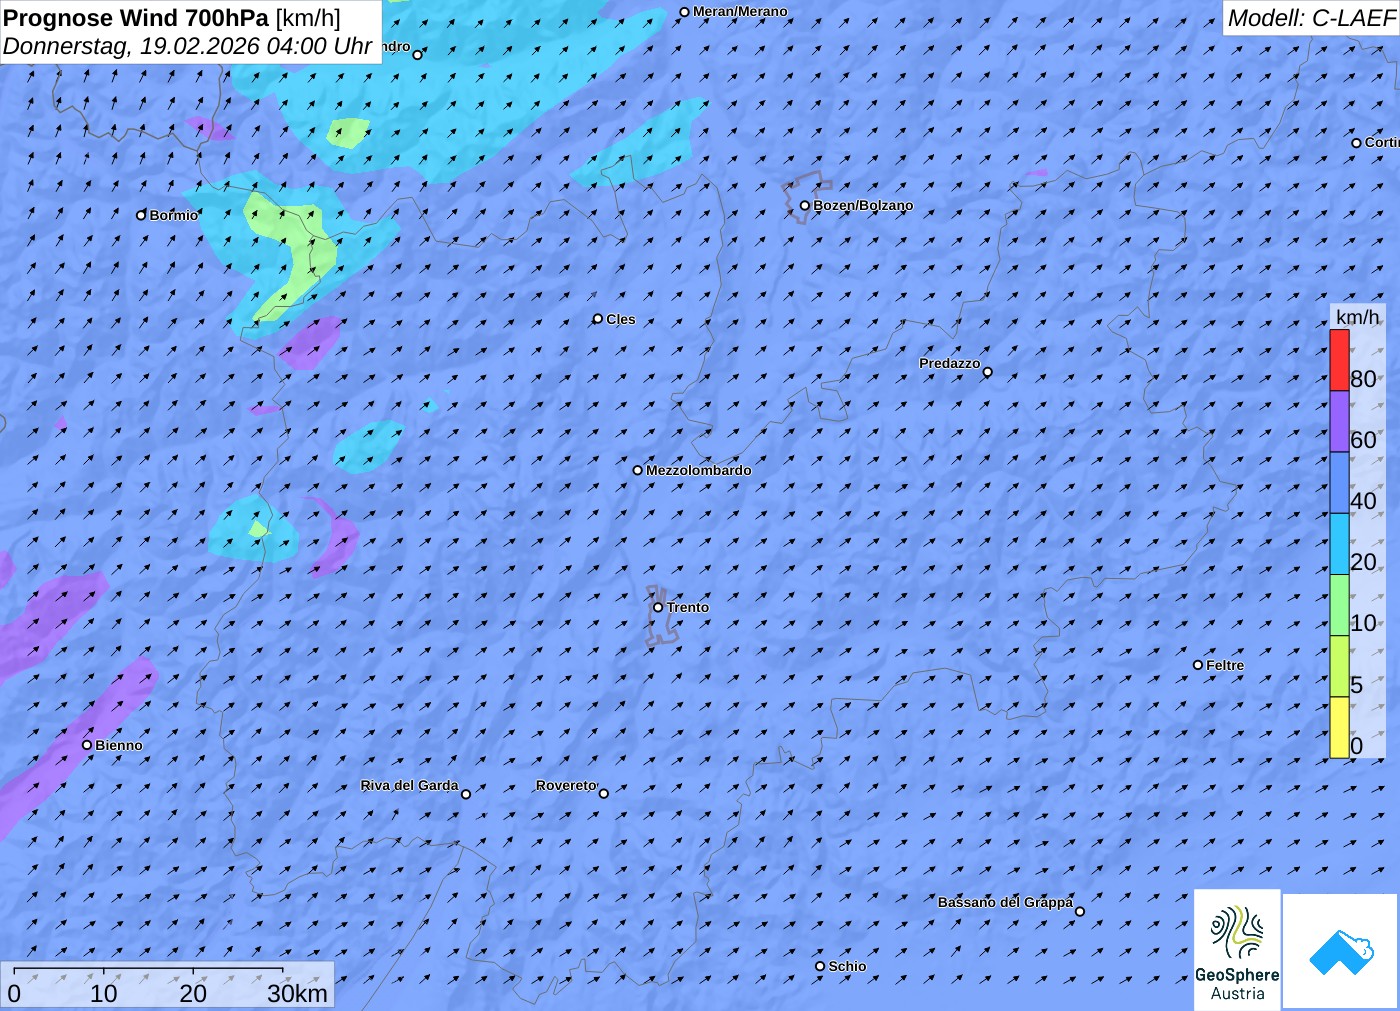This screenshot has height=1011, width=1400.
Task: Click the yellow 0 km/h legend swatch
Action: [x=1339, y=727]
